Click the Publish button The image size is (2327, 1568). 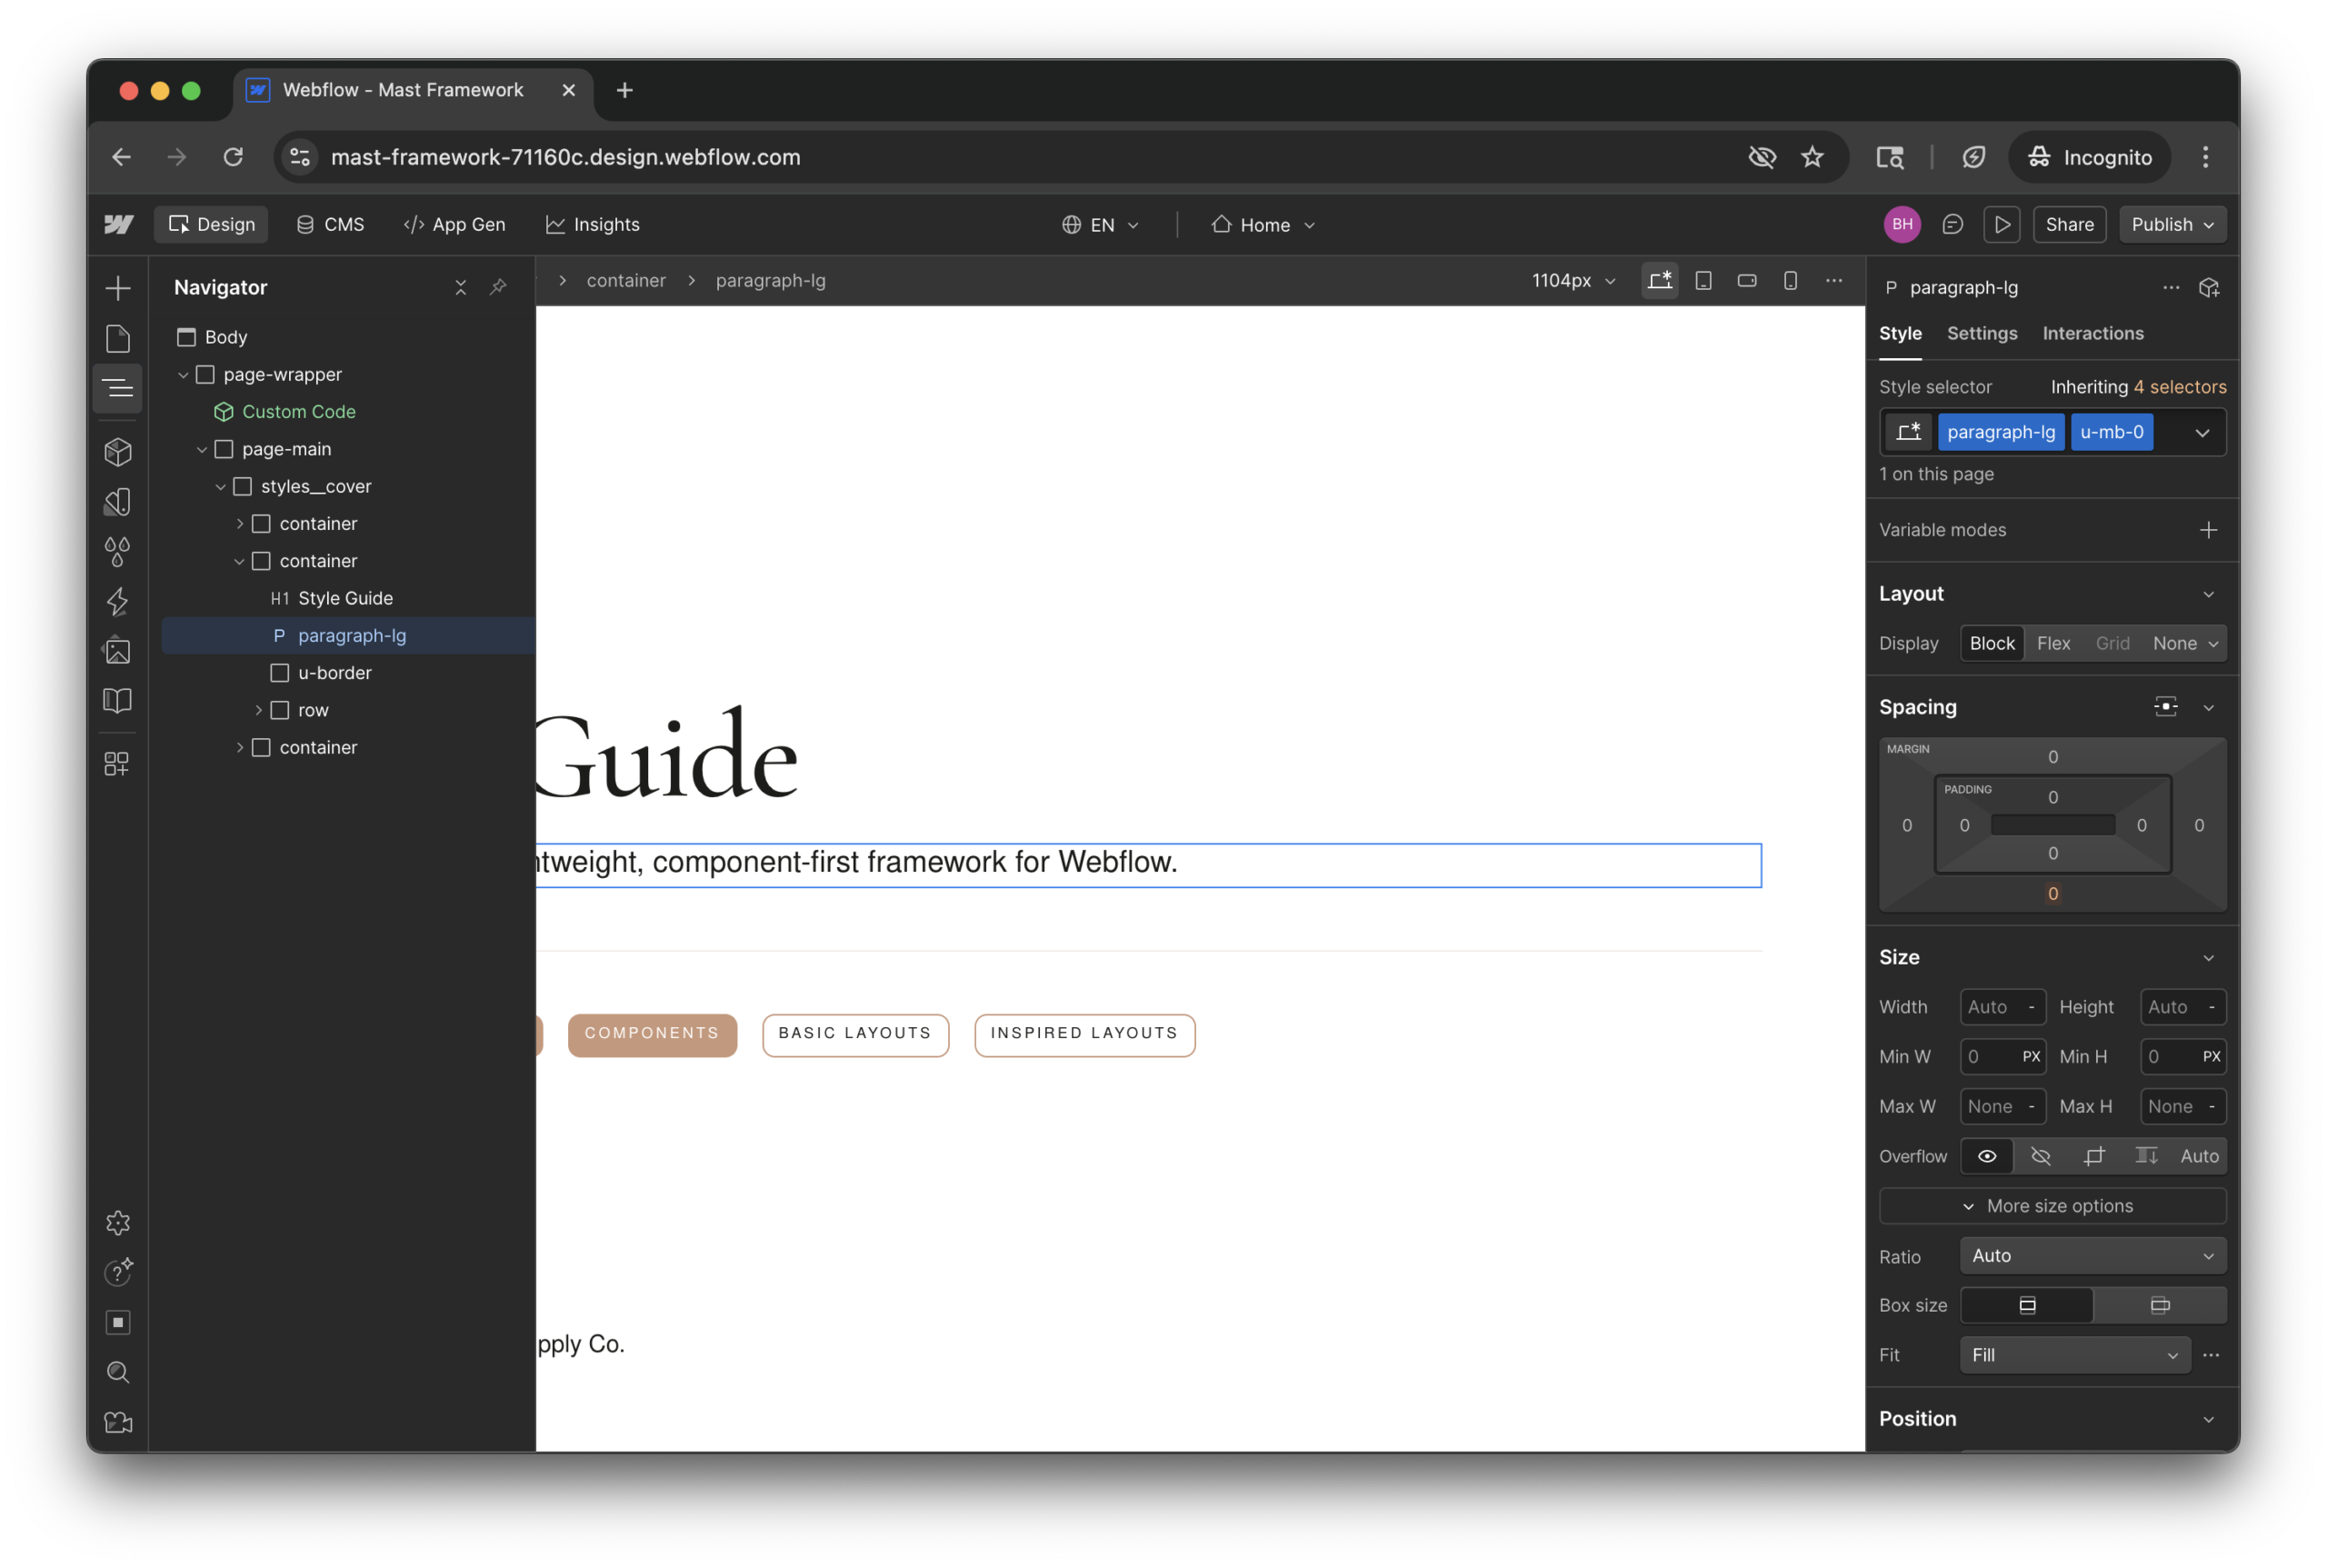tap(2165, 224)
